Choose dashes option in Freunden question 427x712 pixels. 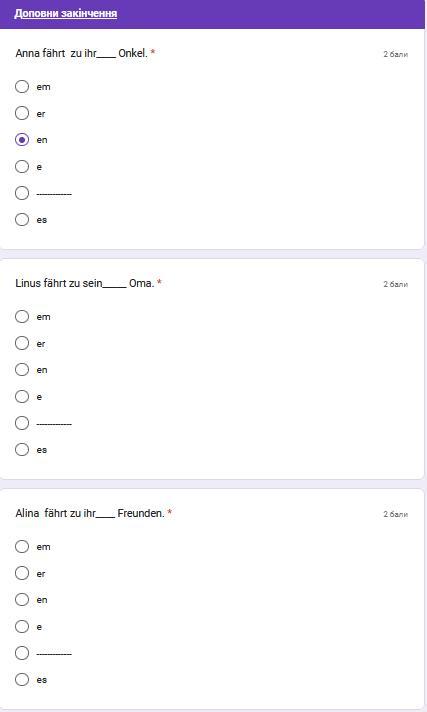pos(22,653)
